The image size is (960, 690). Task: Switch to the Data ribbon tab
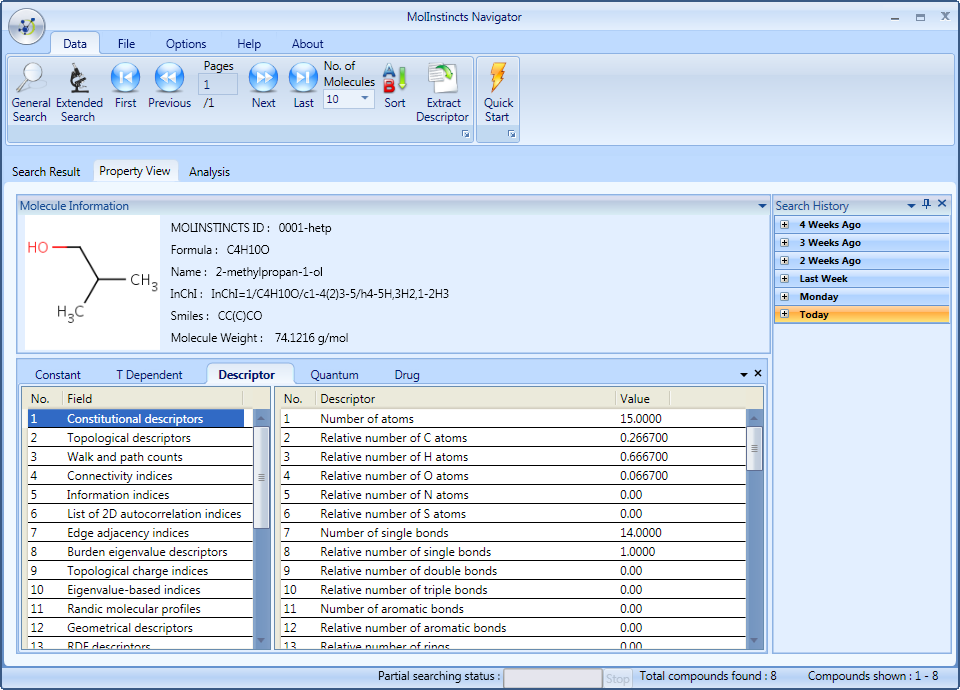[x=75, y=43]
